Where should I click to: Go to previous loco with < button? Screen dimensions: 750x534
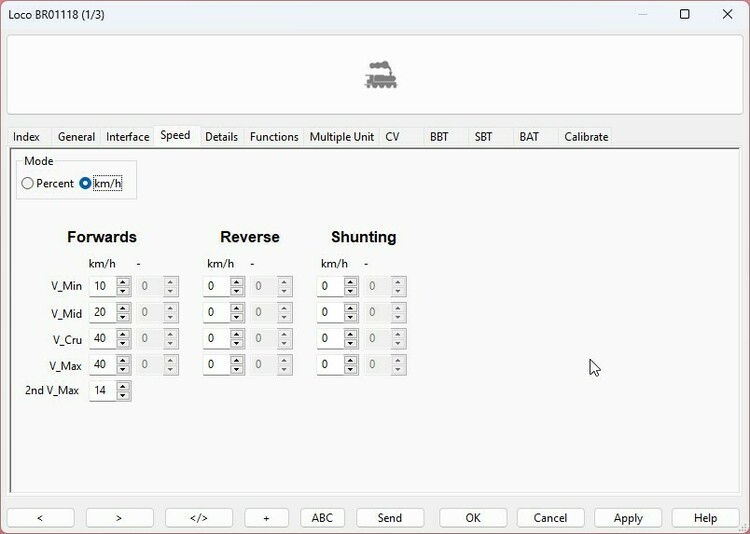(40, 518)
